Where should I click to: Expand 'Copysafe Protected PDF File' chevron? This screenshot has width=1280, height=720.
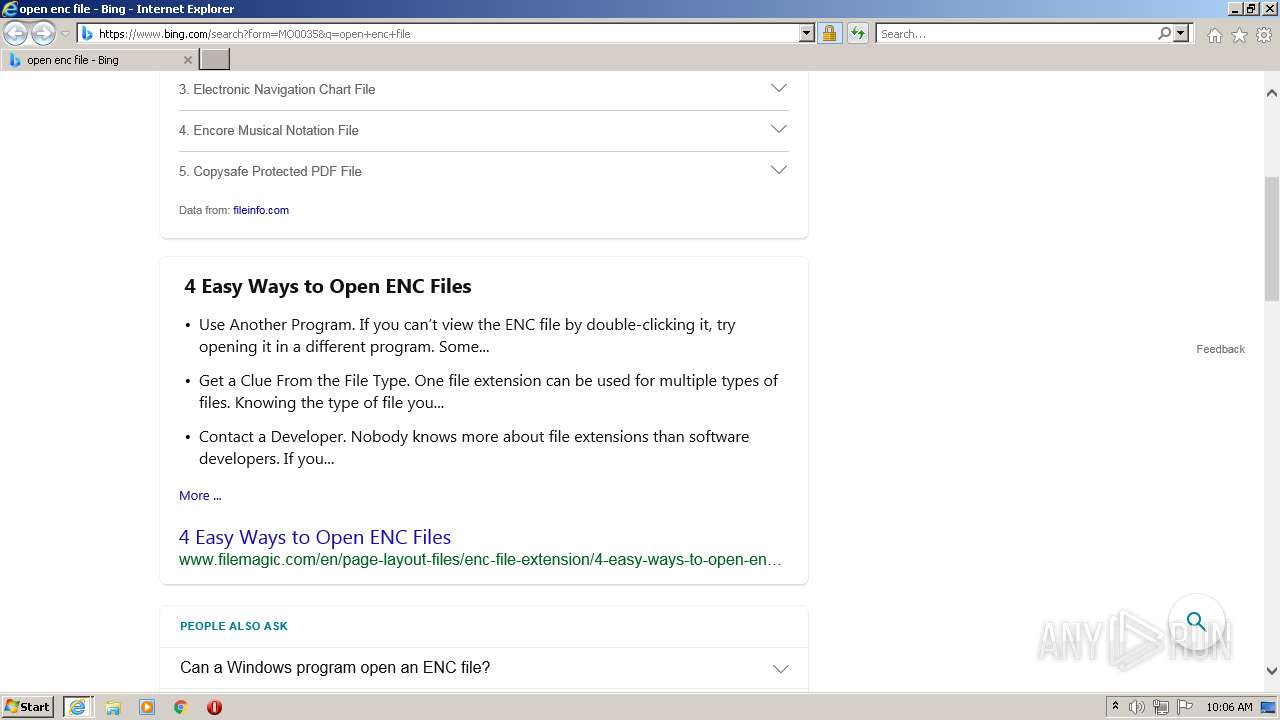(x=778, y=170)
